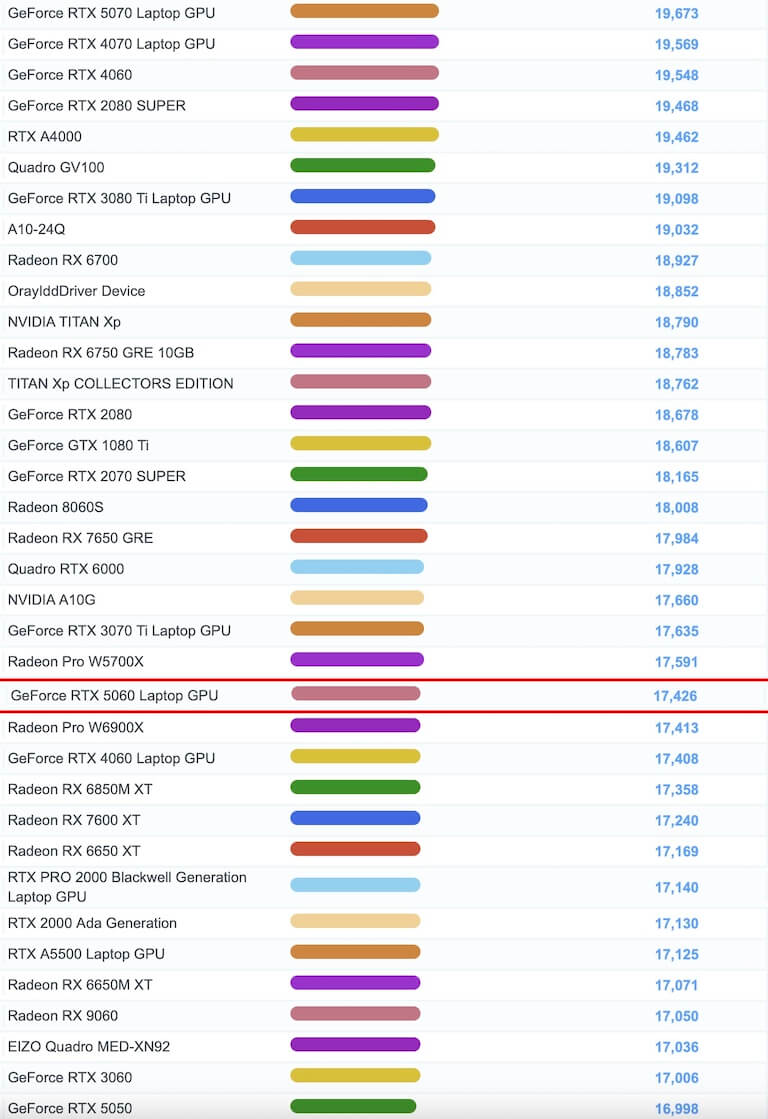768x1119 pixels.
Task: Open the GeForce RTX 4070 Laptop GPU link
Action: tap(111, 44)
